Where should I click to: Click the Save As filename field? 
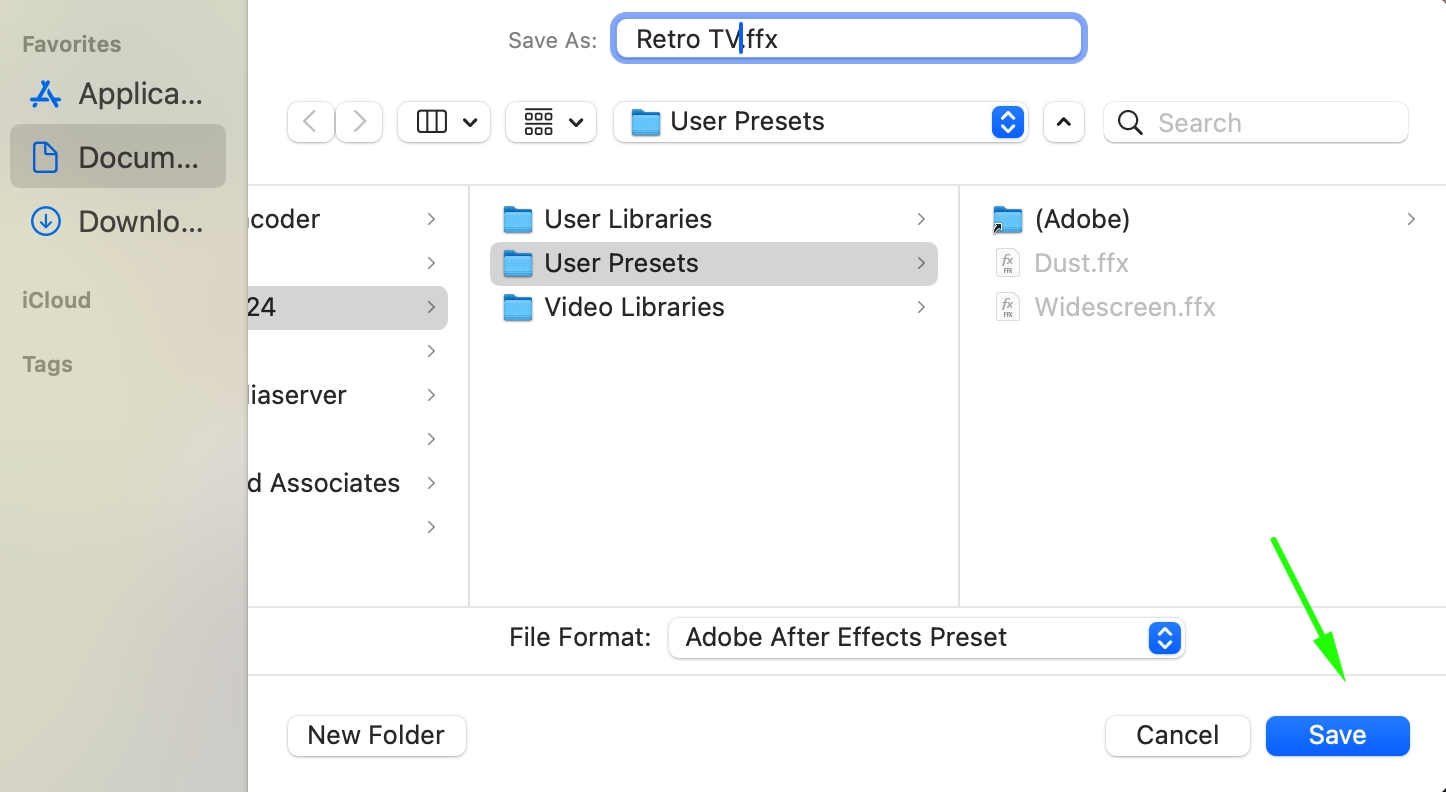pyautogui.click(x=848, y=39)
